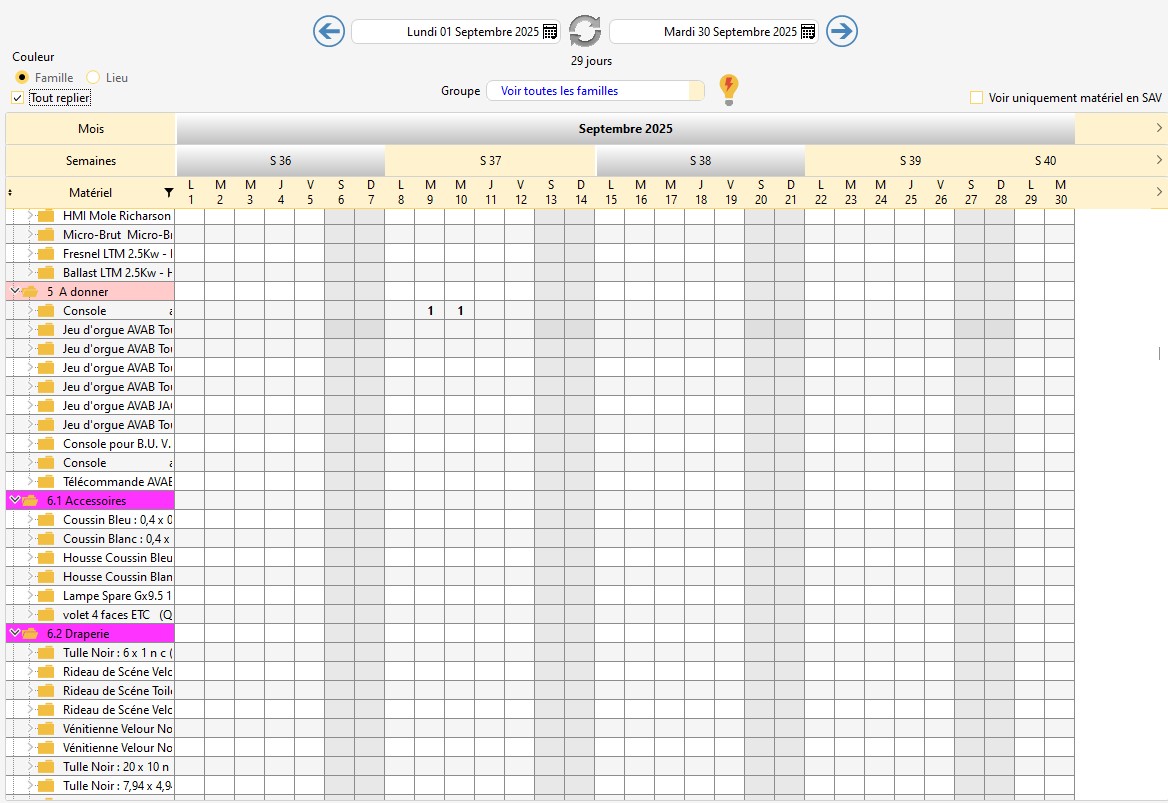Click Console booking cell on Tuesday 9
Viewport: 1168px width, 803px height.
(430, 311)
